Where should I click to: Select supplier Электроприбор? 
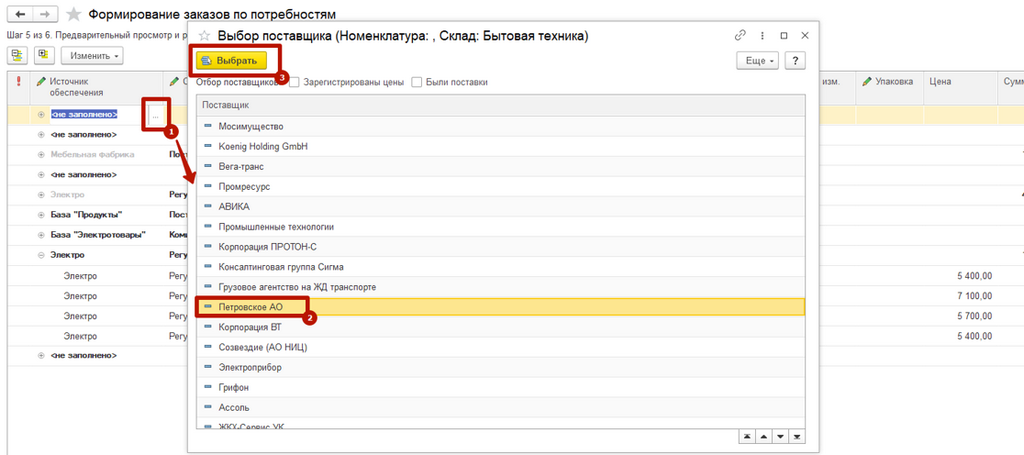coord(500,368)
